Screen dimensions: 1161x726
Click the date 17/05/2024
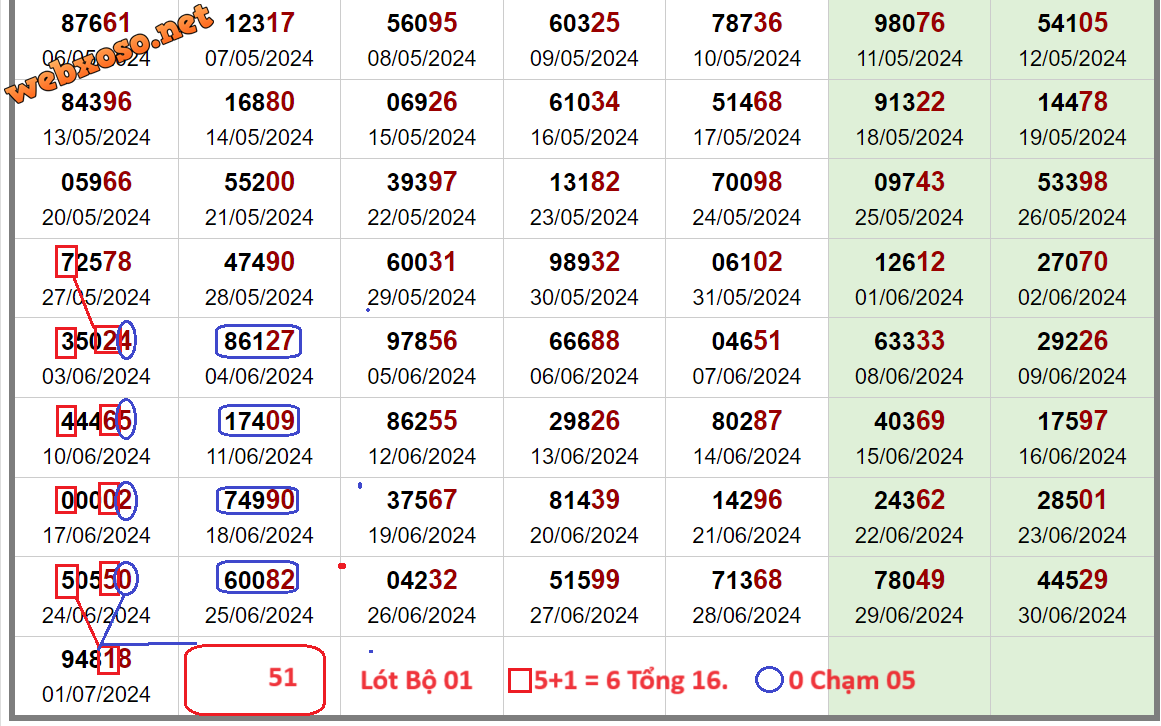click(747, 138)
